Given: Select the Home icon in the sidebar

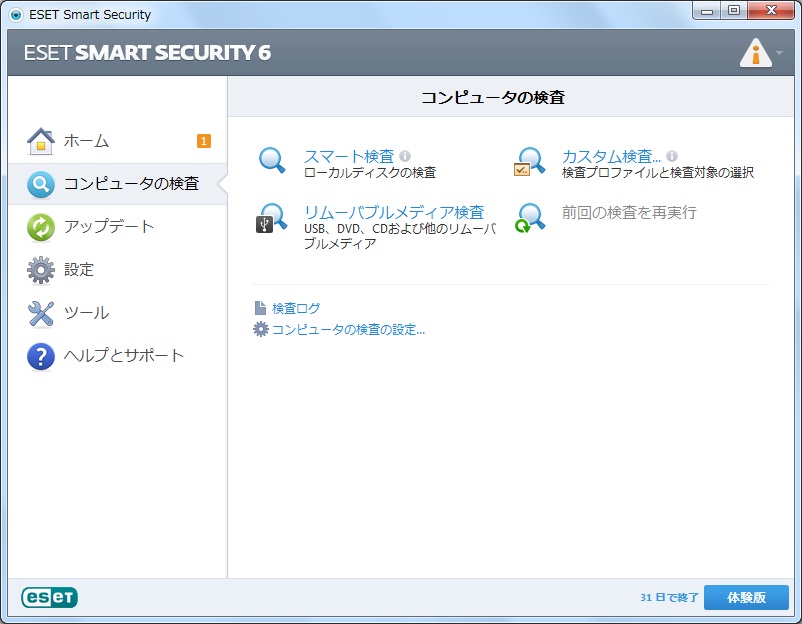Looking at the screenshot, I should (x=40, y=140).
